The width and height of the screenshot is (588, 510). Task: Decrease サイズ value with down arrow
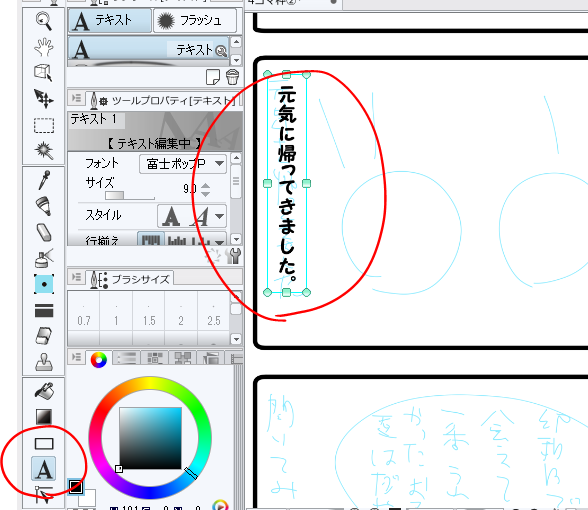tap(206, 194)
